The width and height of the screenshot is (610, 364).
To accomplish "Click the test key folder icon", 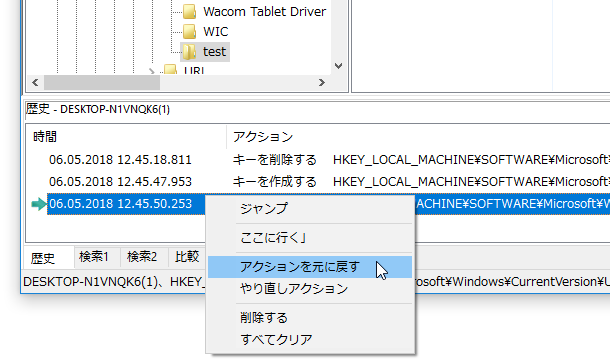I will [189, 52].
